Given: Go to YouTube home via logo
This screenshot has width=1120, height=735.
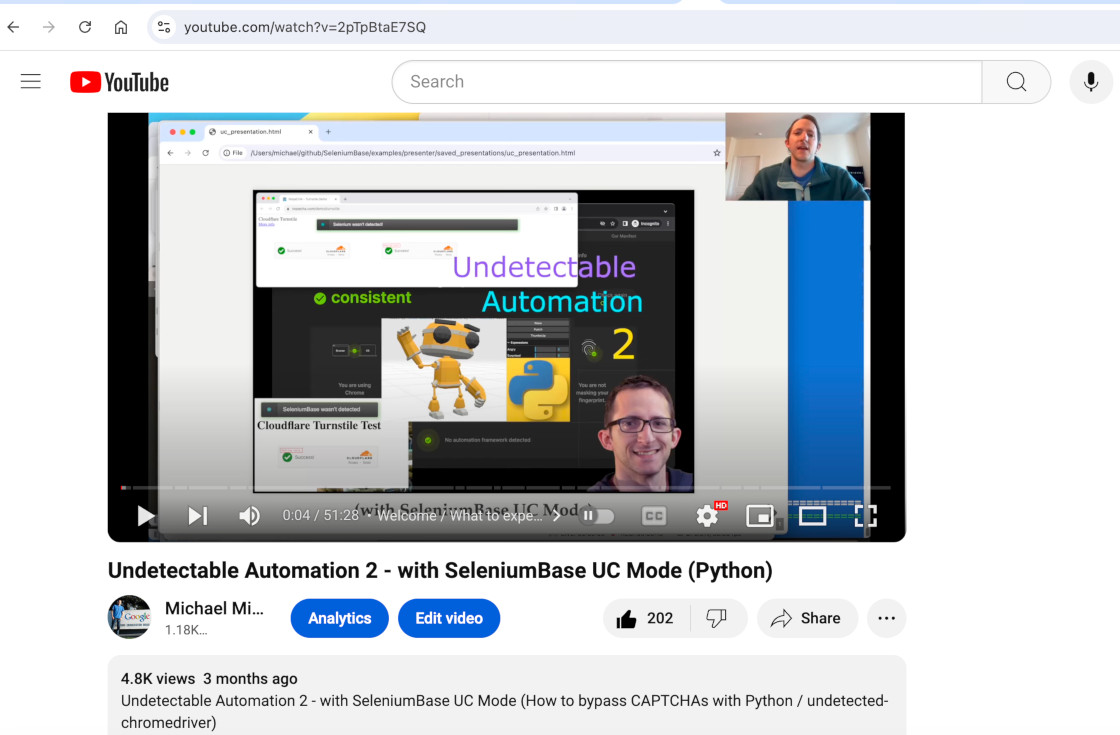Looking at the screenshot, I should pyautogui.click(x=119, y=82).
